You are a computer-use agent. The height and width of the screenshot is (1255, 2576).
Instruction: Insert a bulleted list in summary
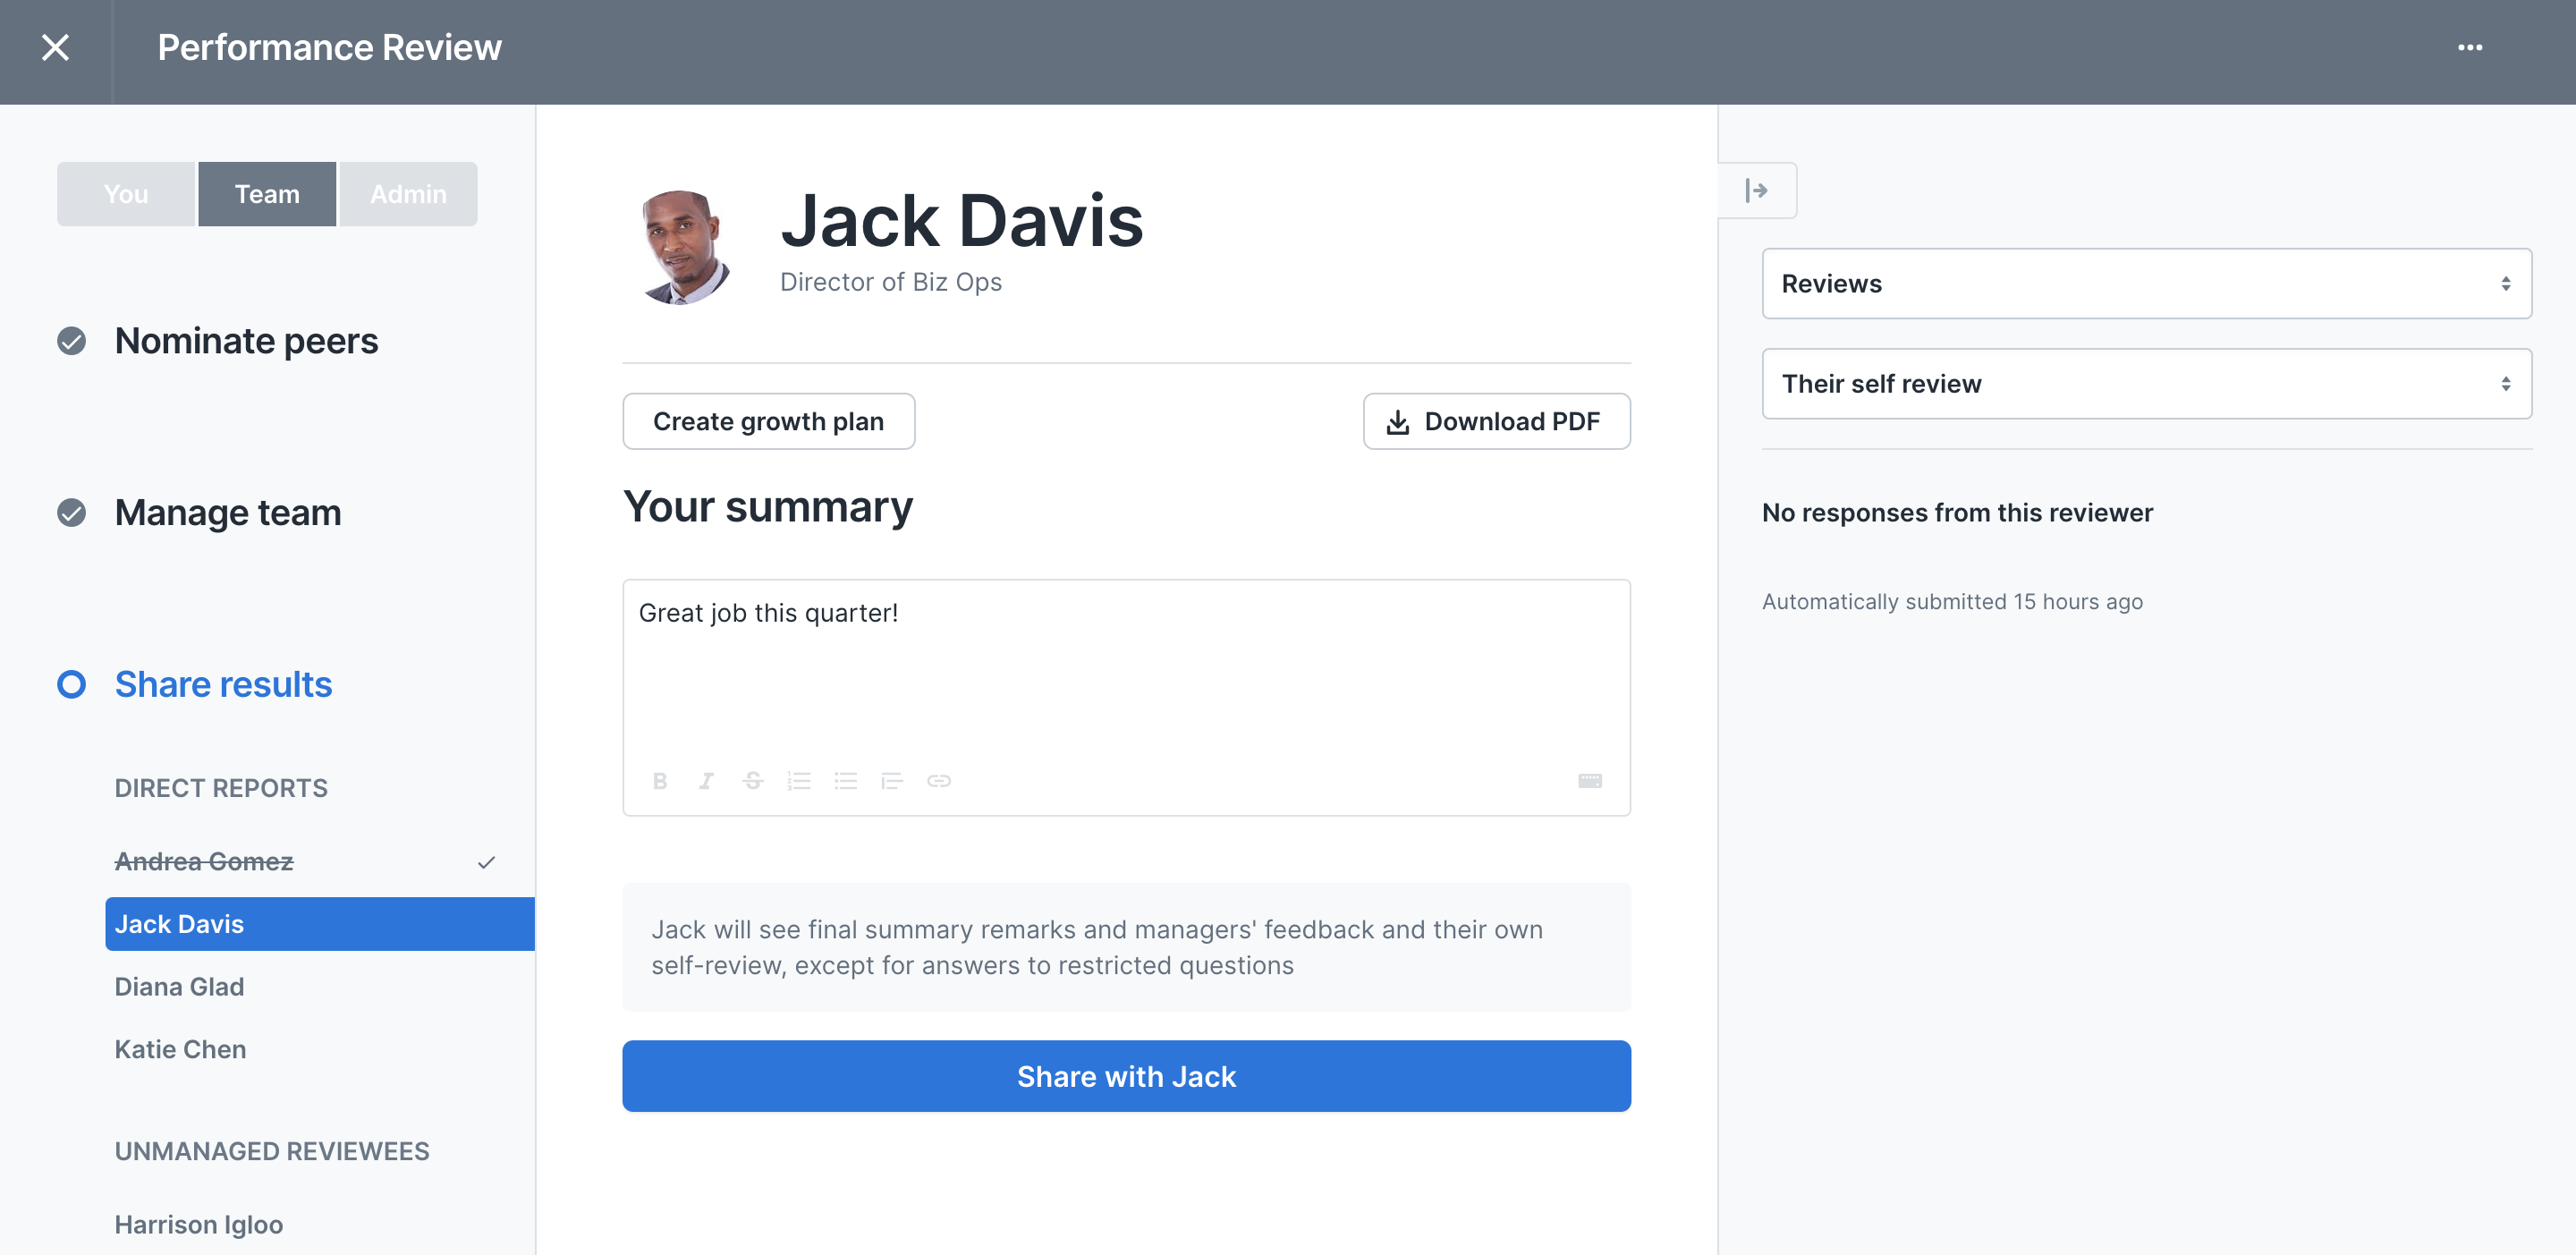pyautogui.click(x=846, y=781)
